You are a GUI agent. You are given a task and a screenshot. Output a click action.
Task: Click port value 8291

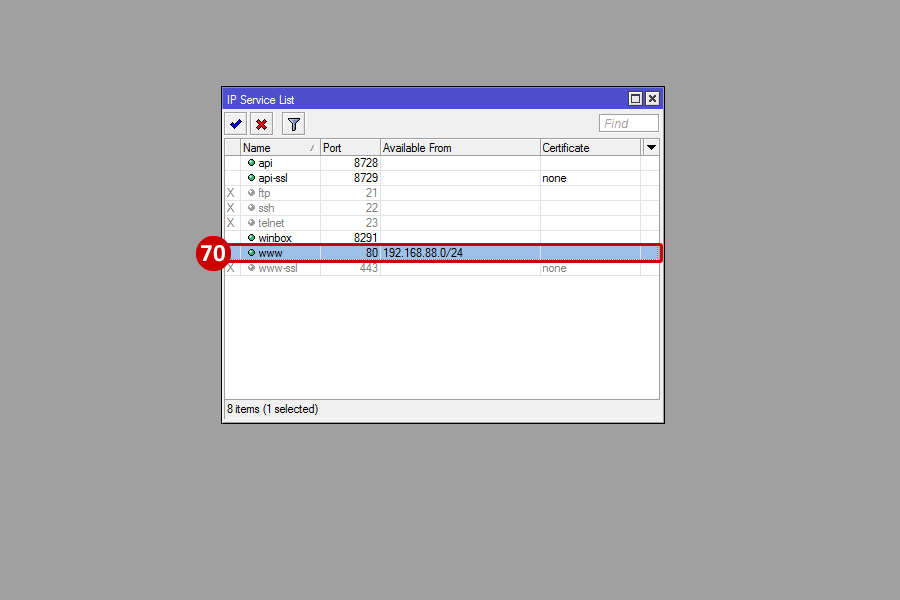pos(366,238)
